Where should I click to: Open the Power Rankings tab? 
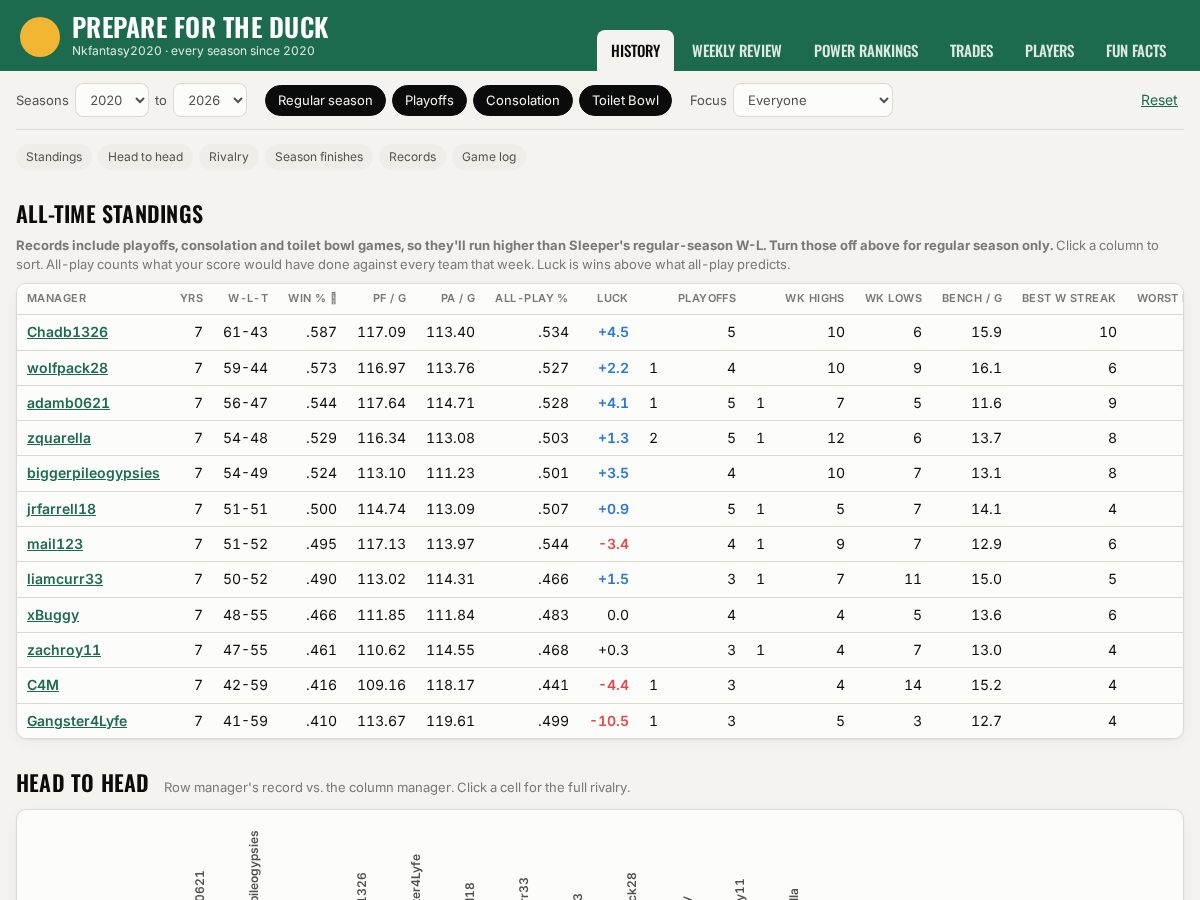866,51
